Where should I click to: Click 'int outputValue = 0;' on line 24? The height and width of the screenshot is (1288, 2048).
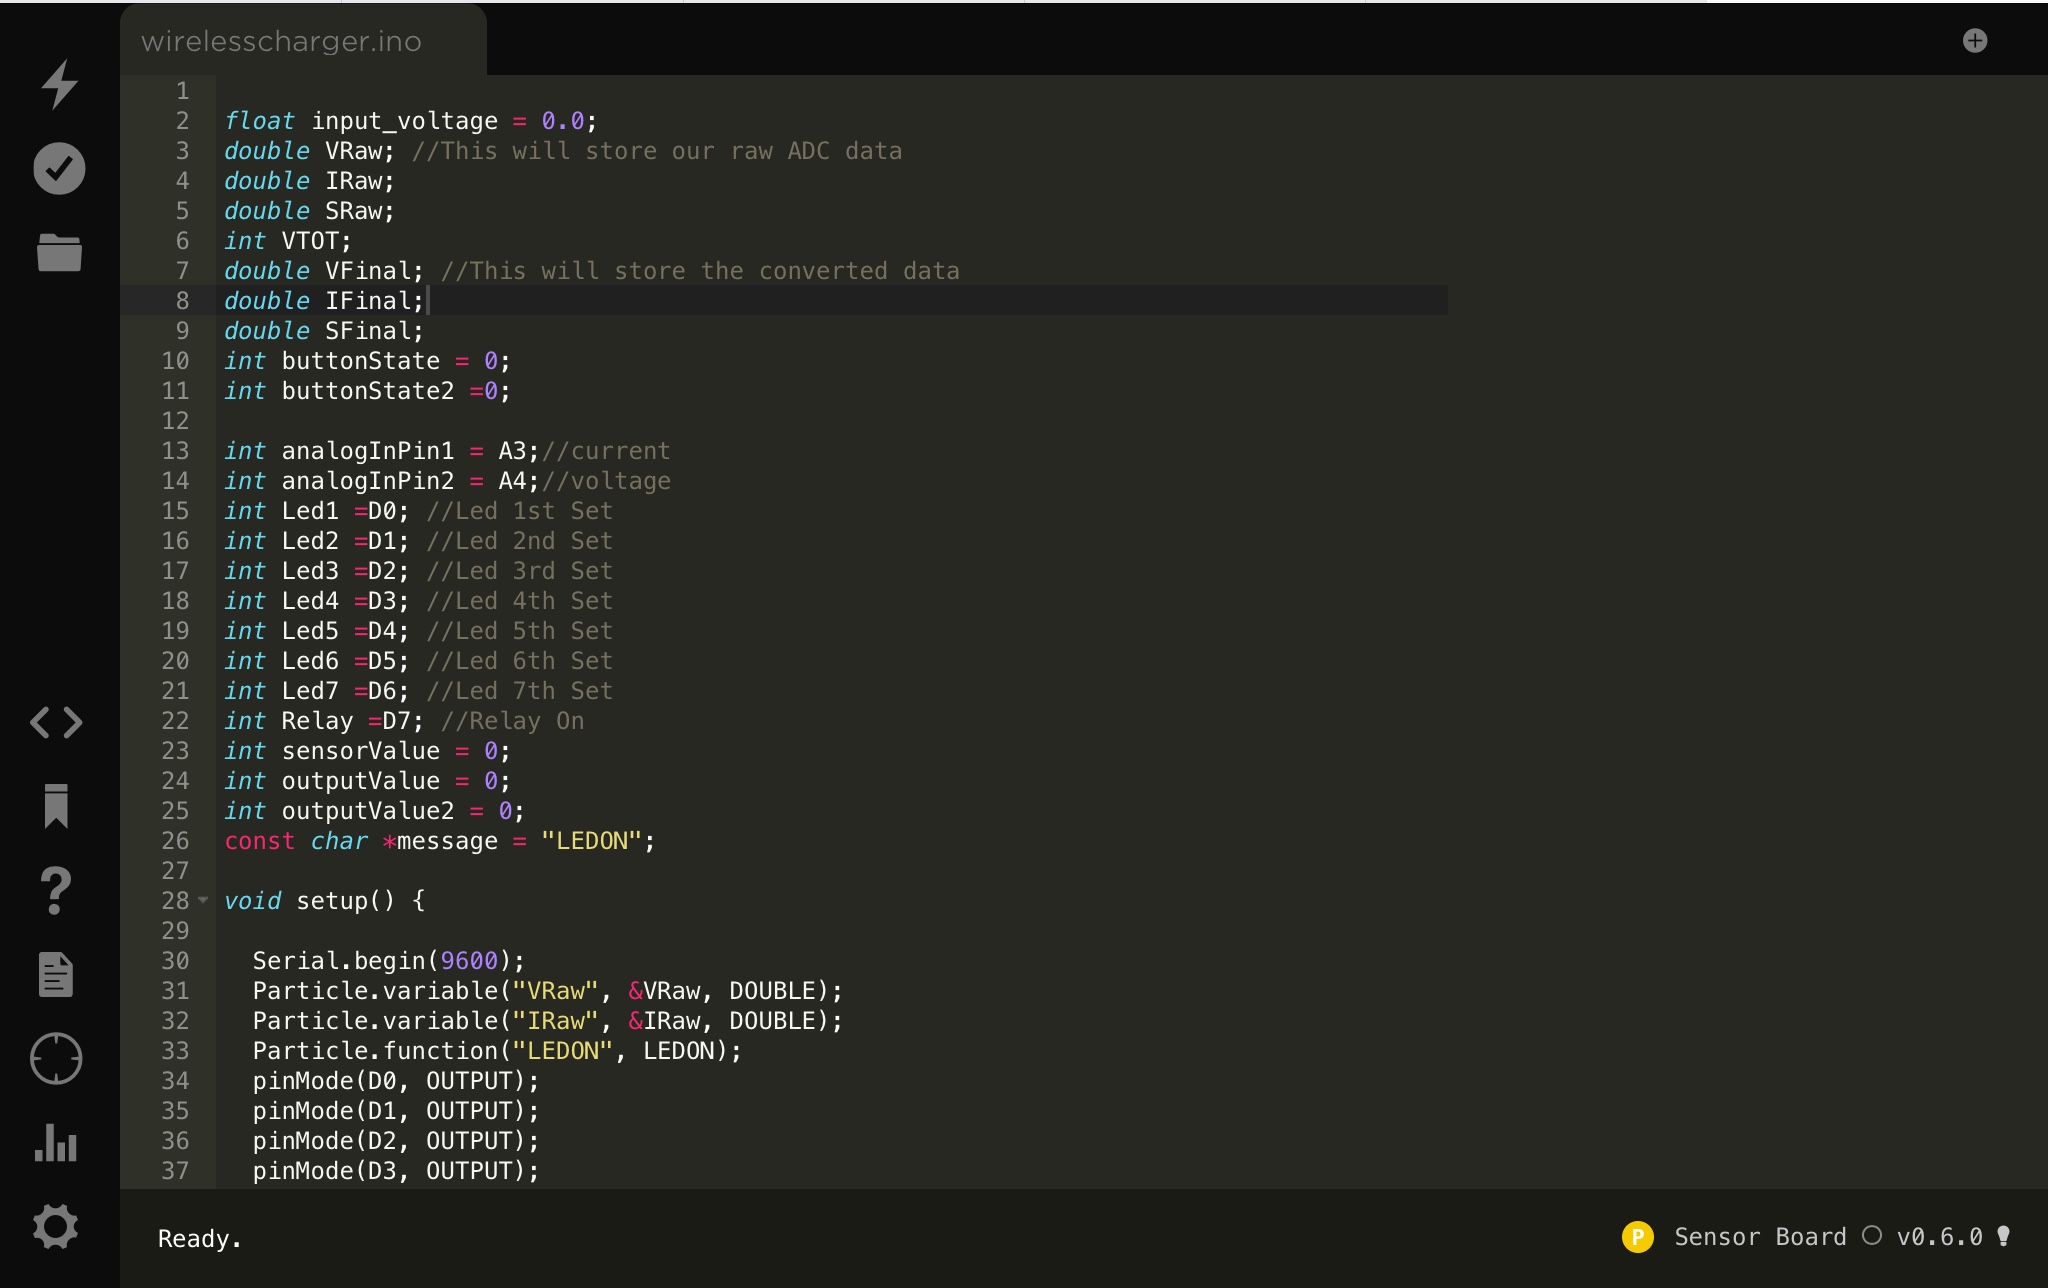(367, 781)
